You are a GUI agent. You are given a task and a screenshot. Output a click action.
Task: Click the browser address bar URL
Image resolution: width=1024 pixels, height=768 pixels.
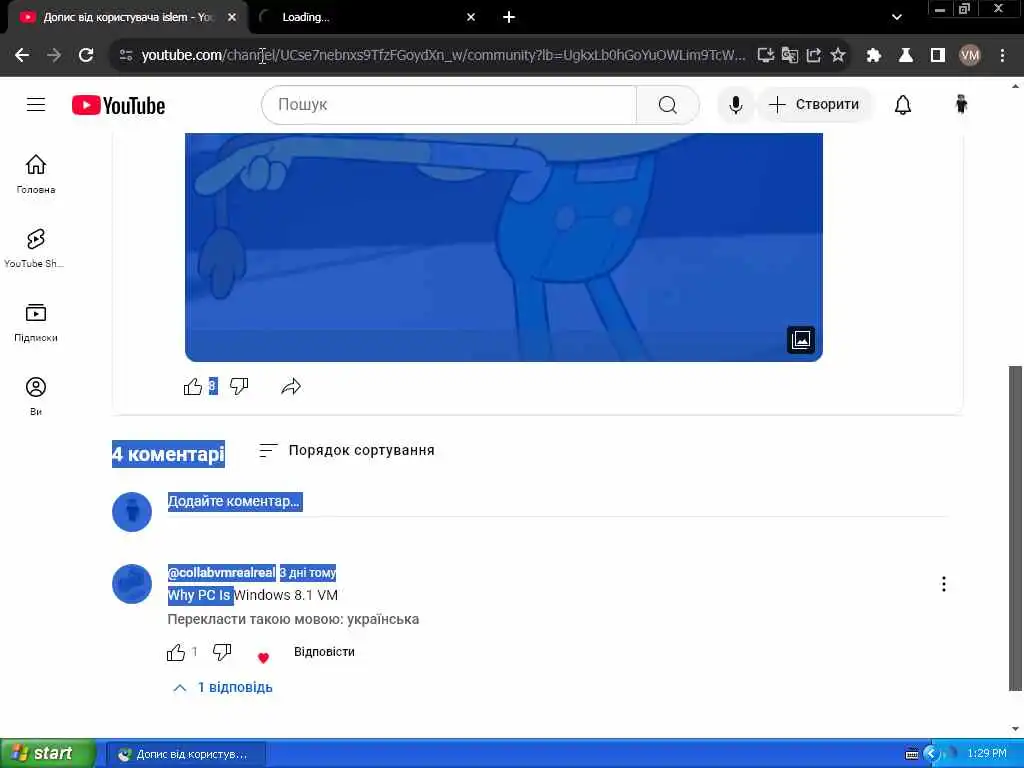click(x=443, y=56)
